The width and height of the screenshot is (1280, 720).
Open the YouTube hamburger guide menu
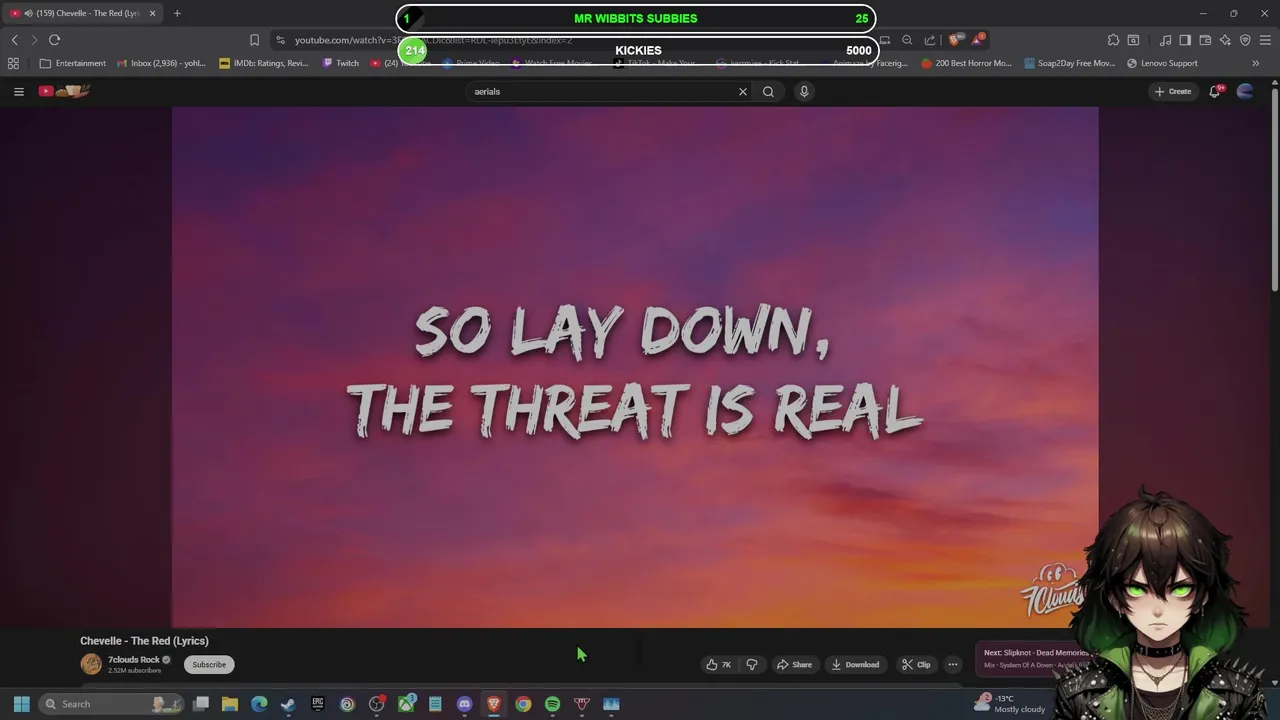point(18,91)
